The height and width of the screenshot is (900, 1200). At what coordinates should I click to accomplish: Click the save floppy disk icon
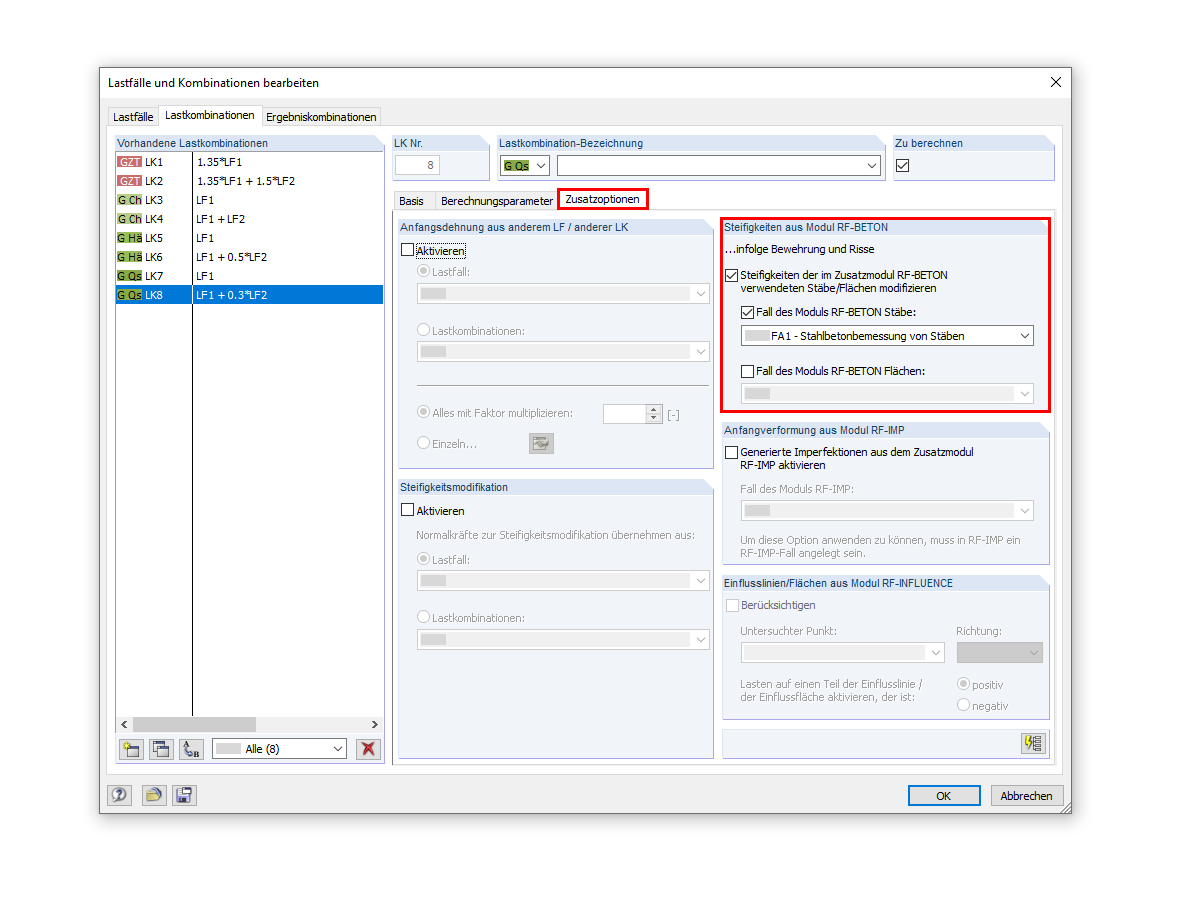click(x=184, y=796)
